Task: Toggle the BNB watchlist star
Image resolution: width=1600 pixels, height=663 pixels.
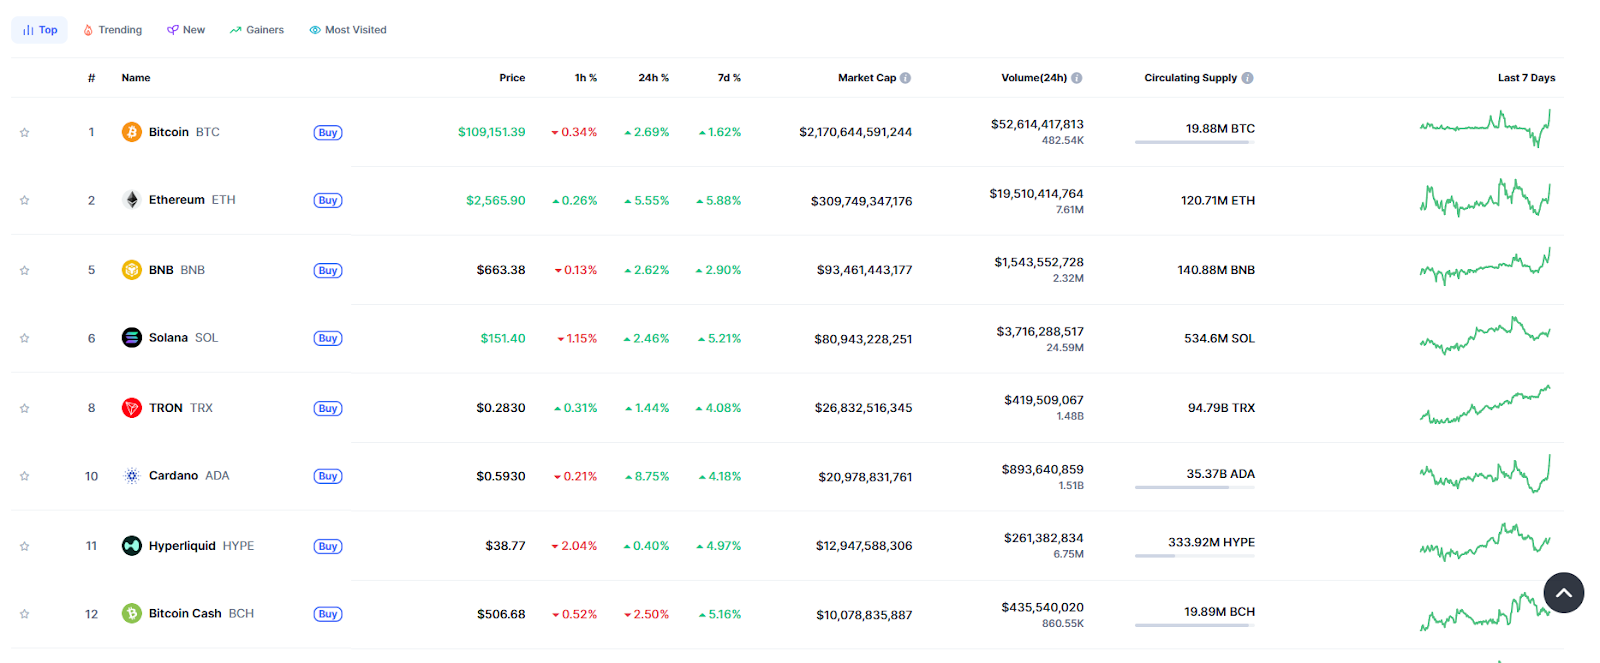Action: tap(24, 270)
